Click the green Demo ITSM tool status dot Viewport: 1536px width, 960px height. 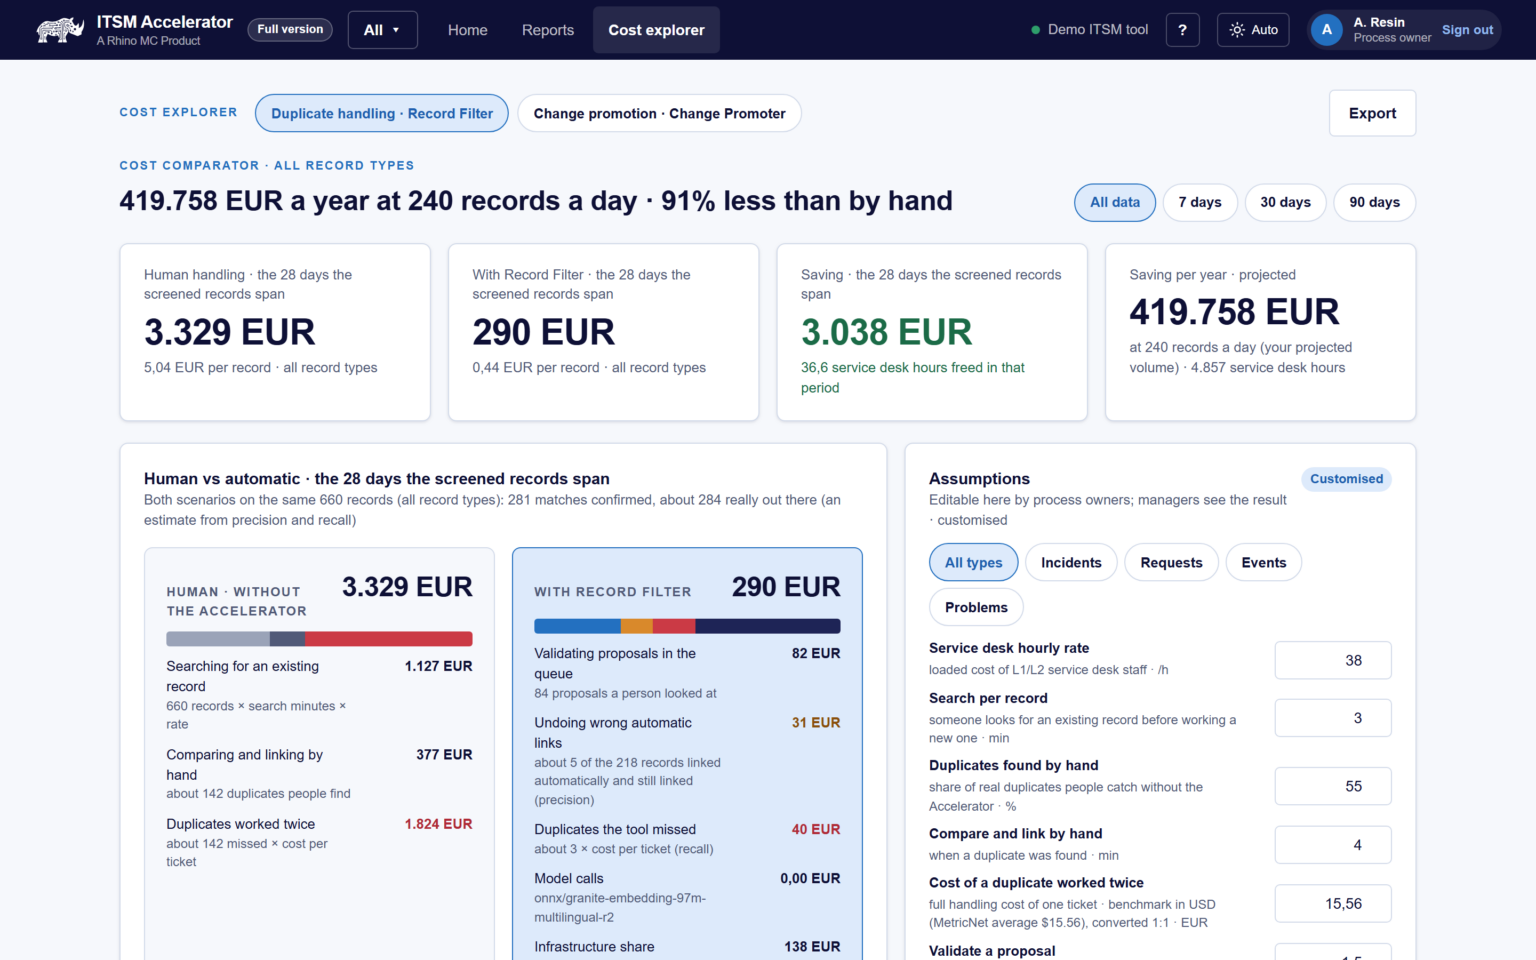pos(1036,30)
